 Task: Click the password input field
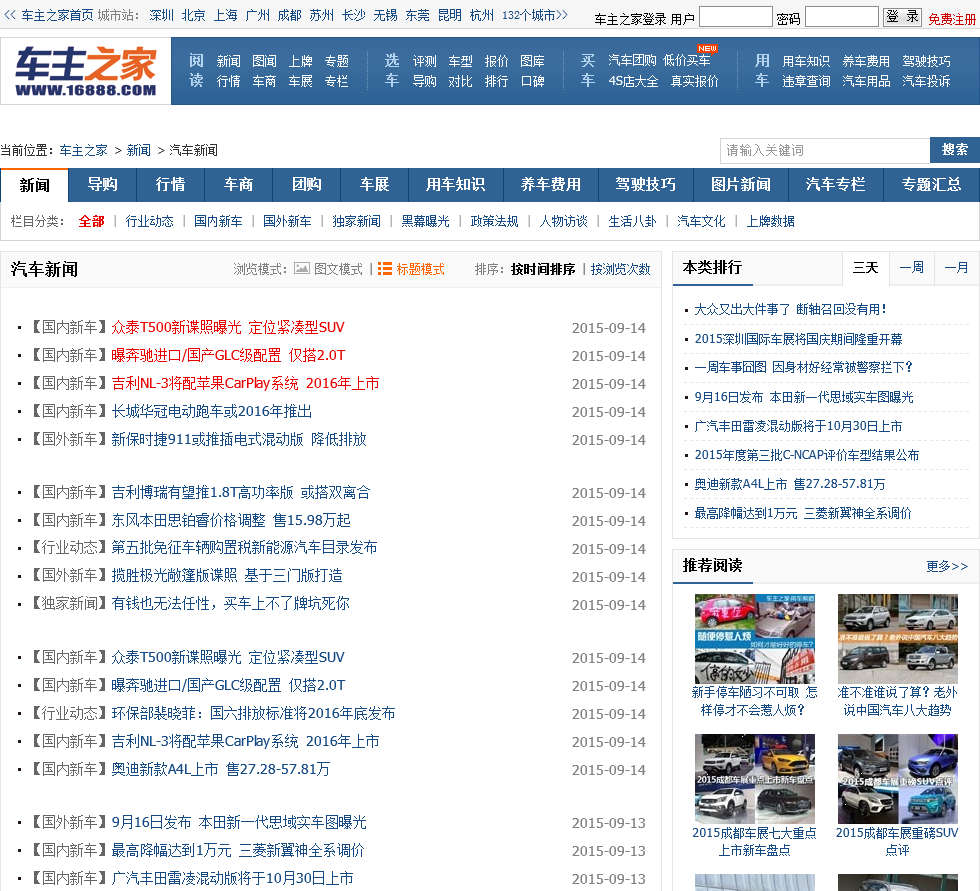point(842,17)
